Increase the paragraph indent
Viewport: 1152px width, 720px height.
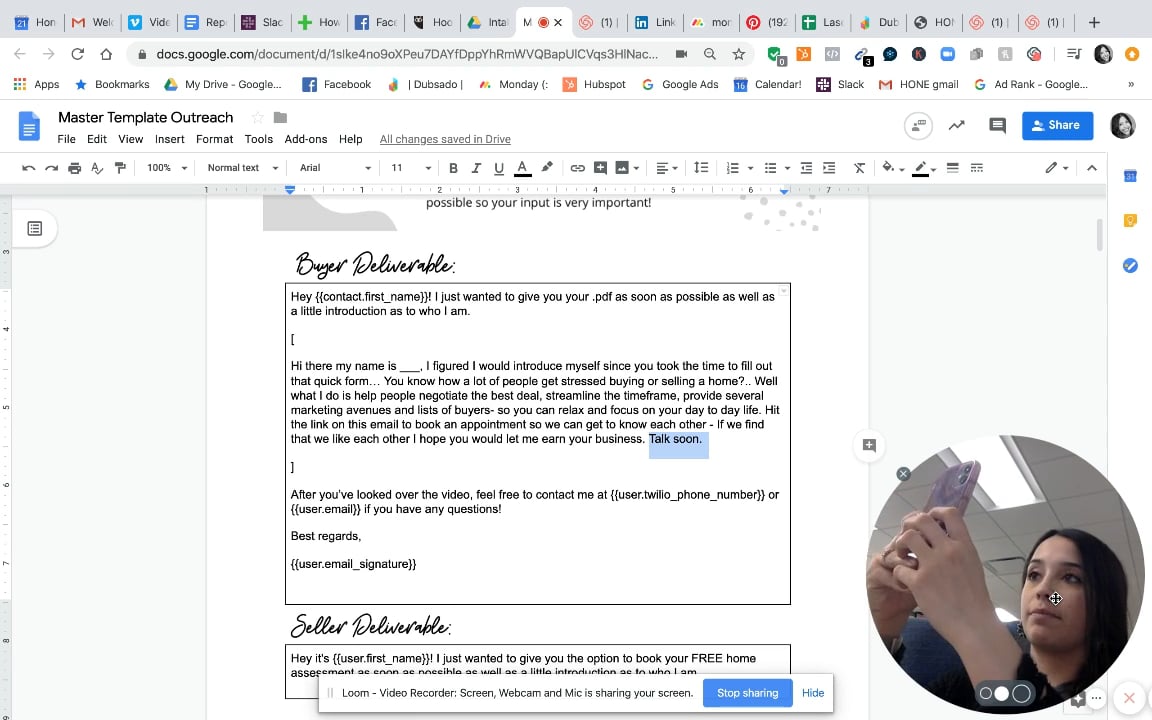coord(829,168)
